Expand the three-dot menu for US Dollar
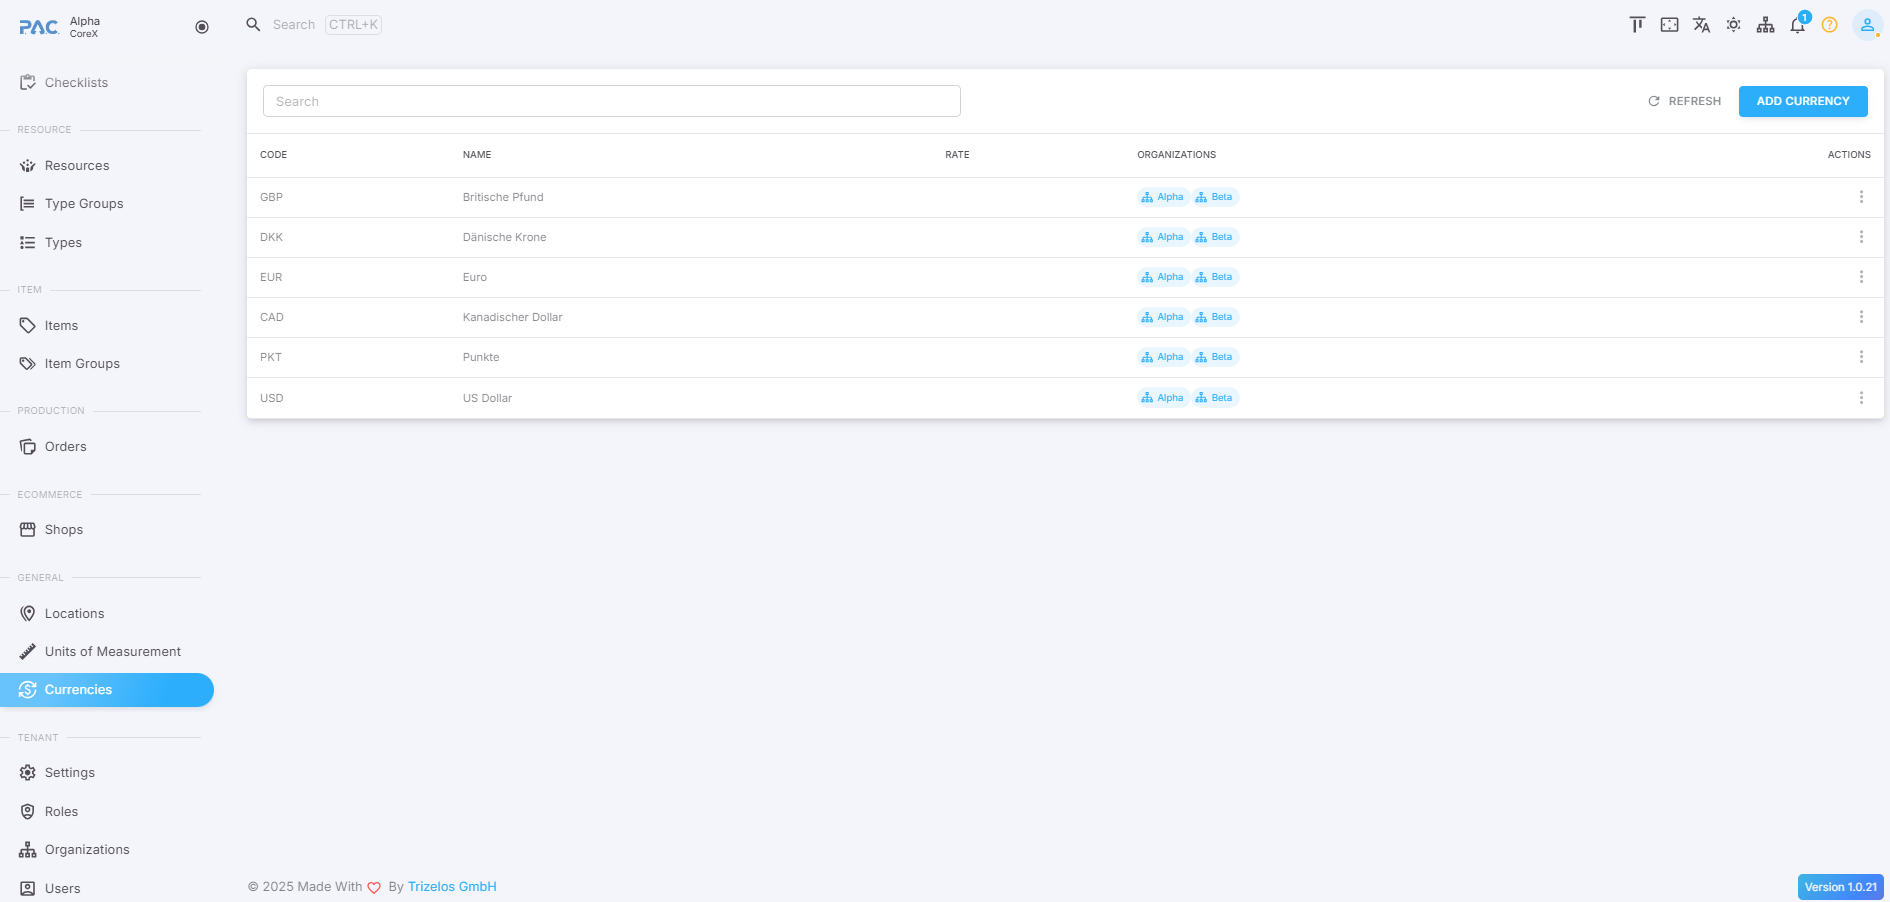The width and height of the screenshot is (1890, 902). click(1861, 398)
